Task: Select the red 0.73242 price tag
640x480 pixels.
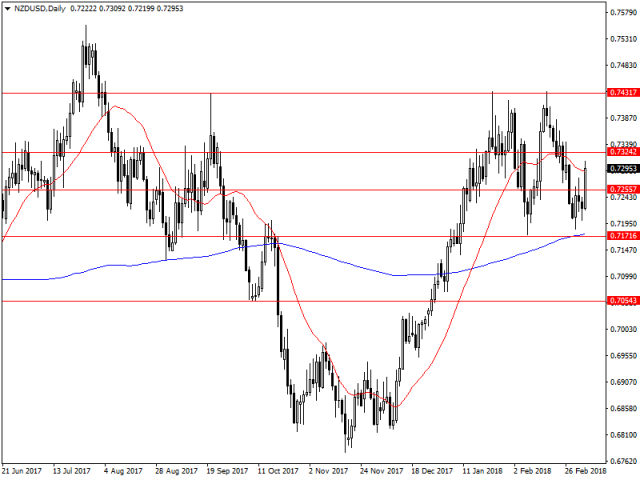Action: tap(622, 153)
